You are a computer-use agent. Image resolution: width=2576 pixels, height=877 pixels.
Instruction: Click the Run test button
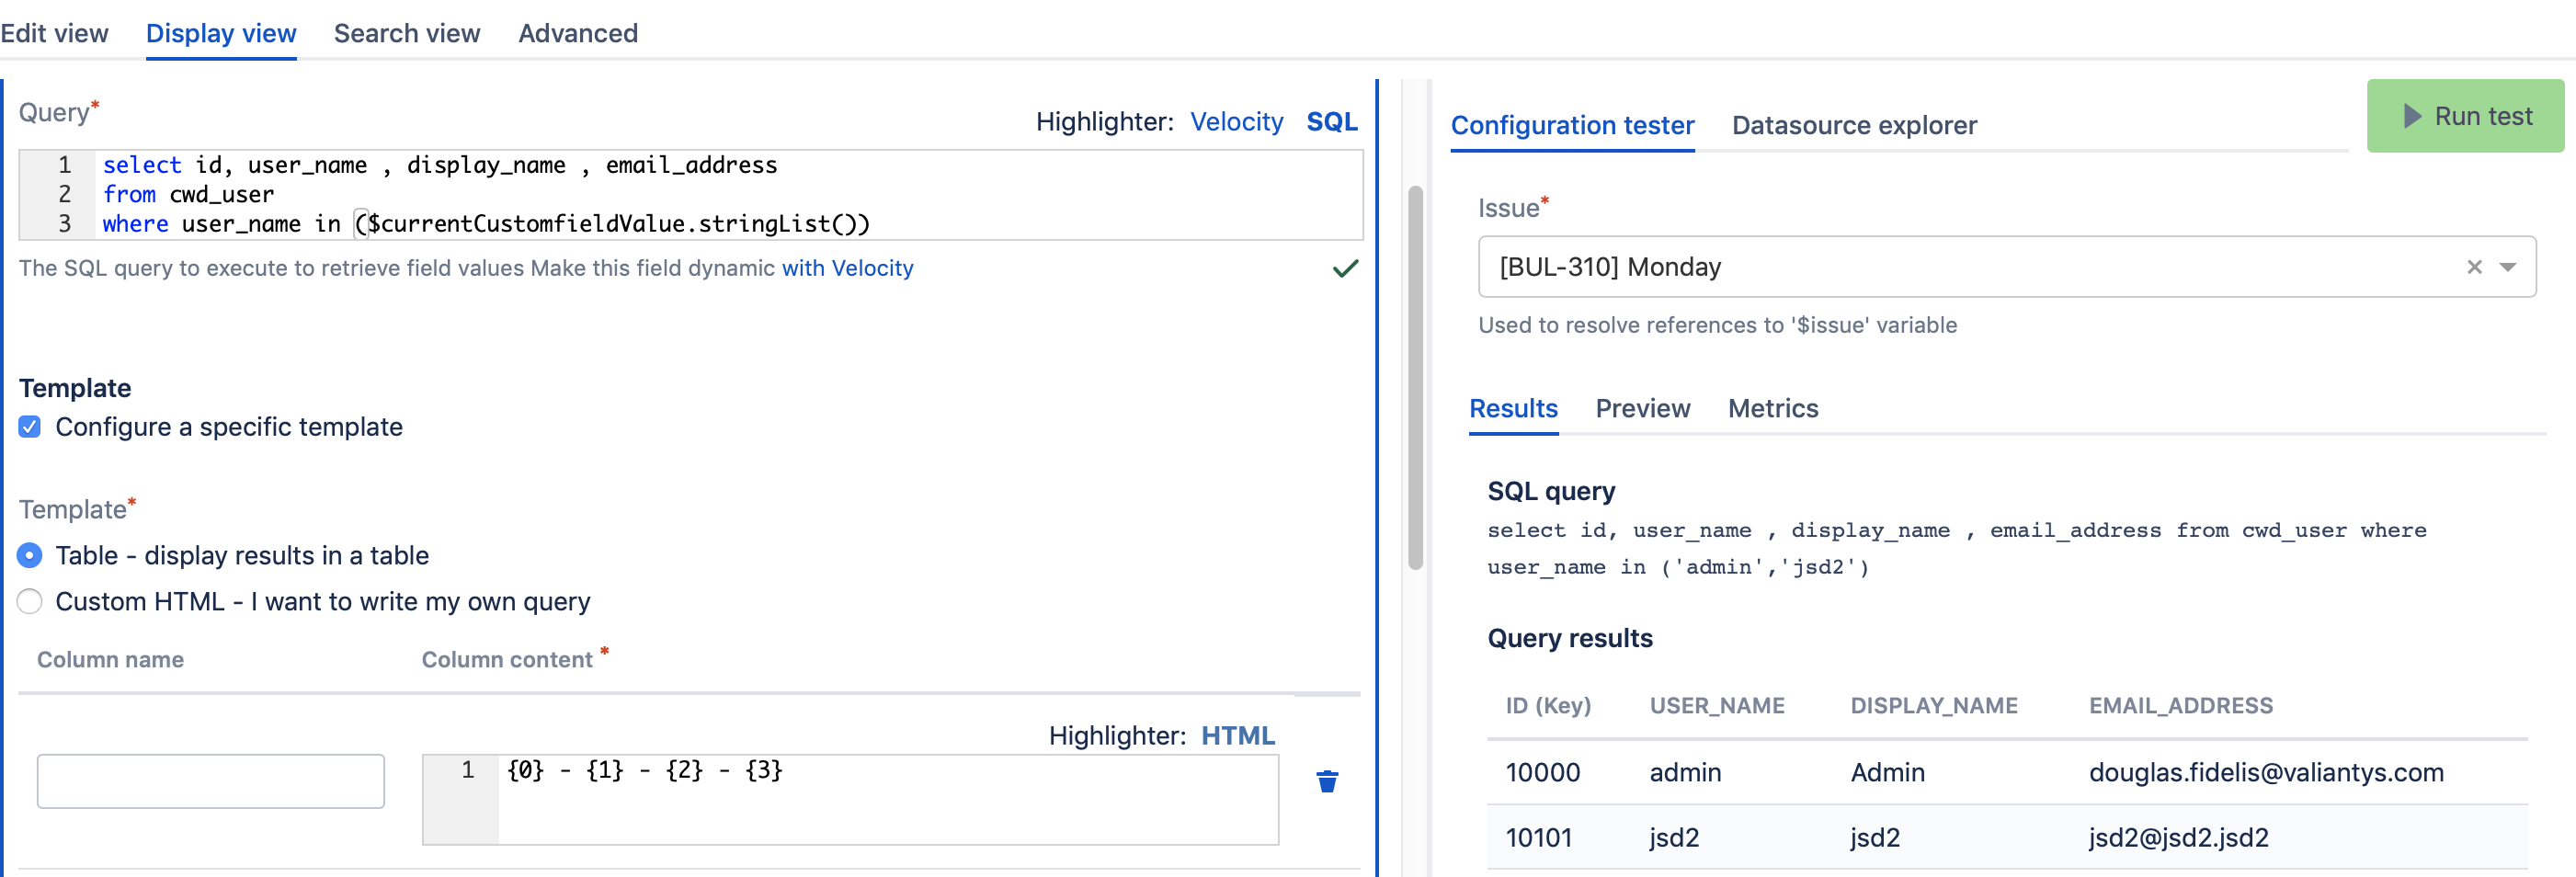(2465, 115)
